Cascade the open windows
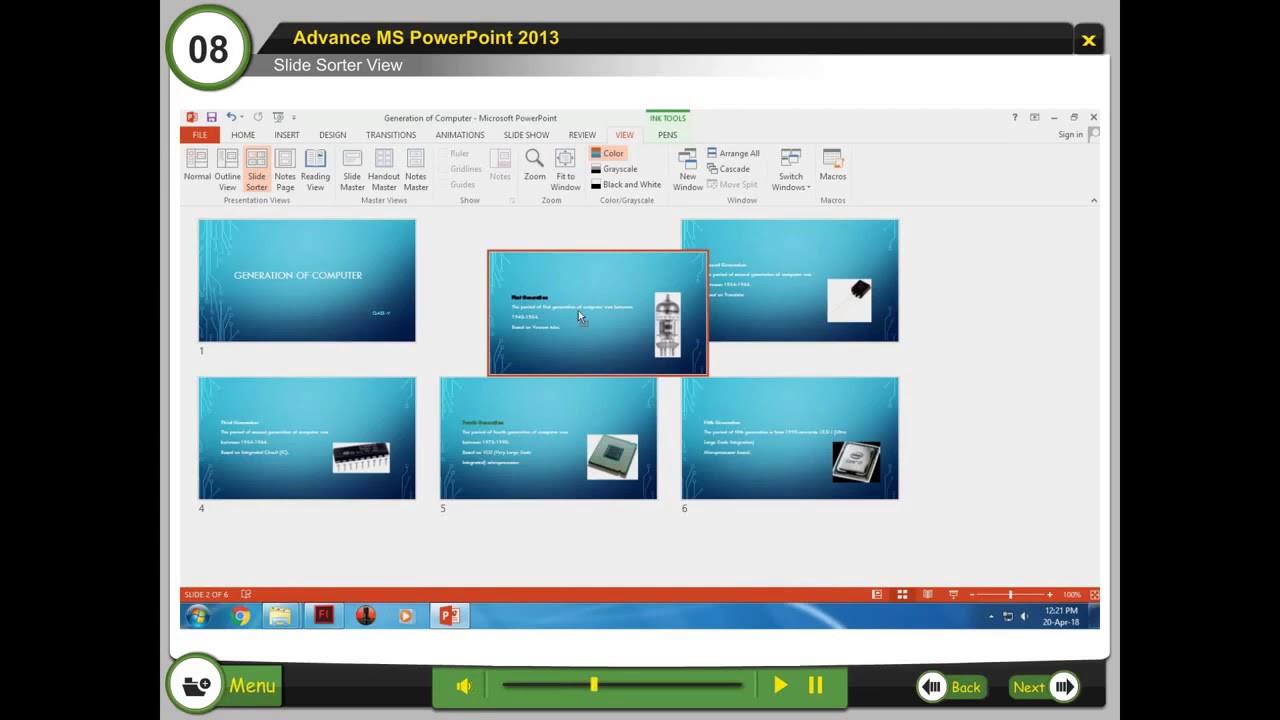This screenshot has width=1280, height=720. tap(728, 169)
